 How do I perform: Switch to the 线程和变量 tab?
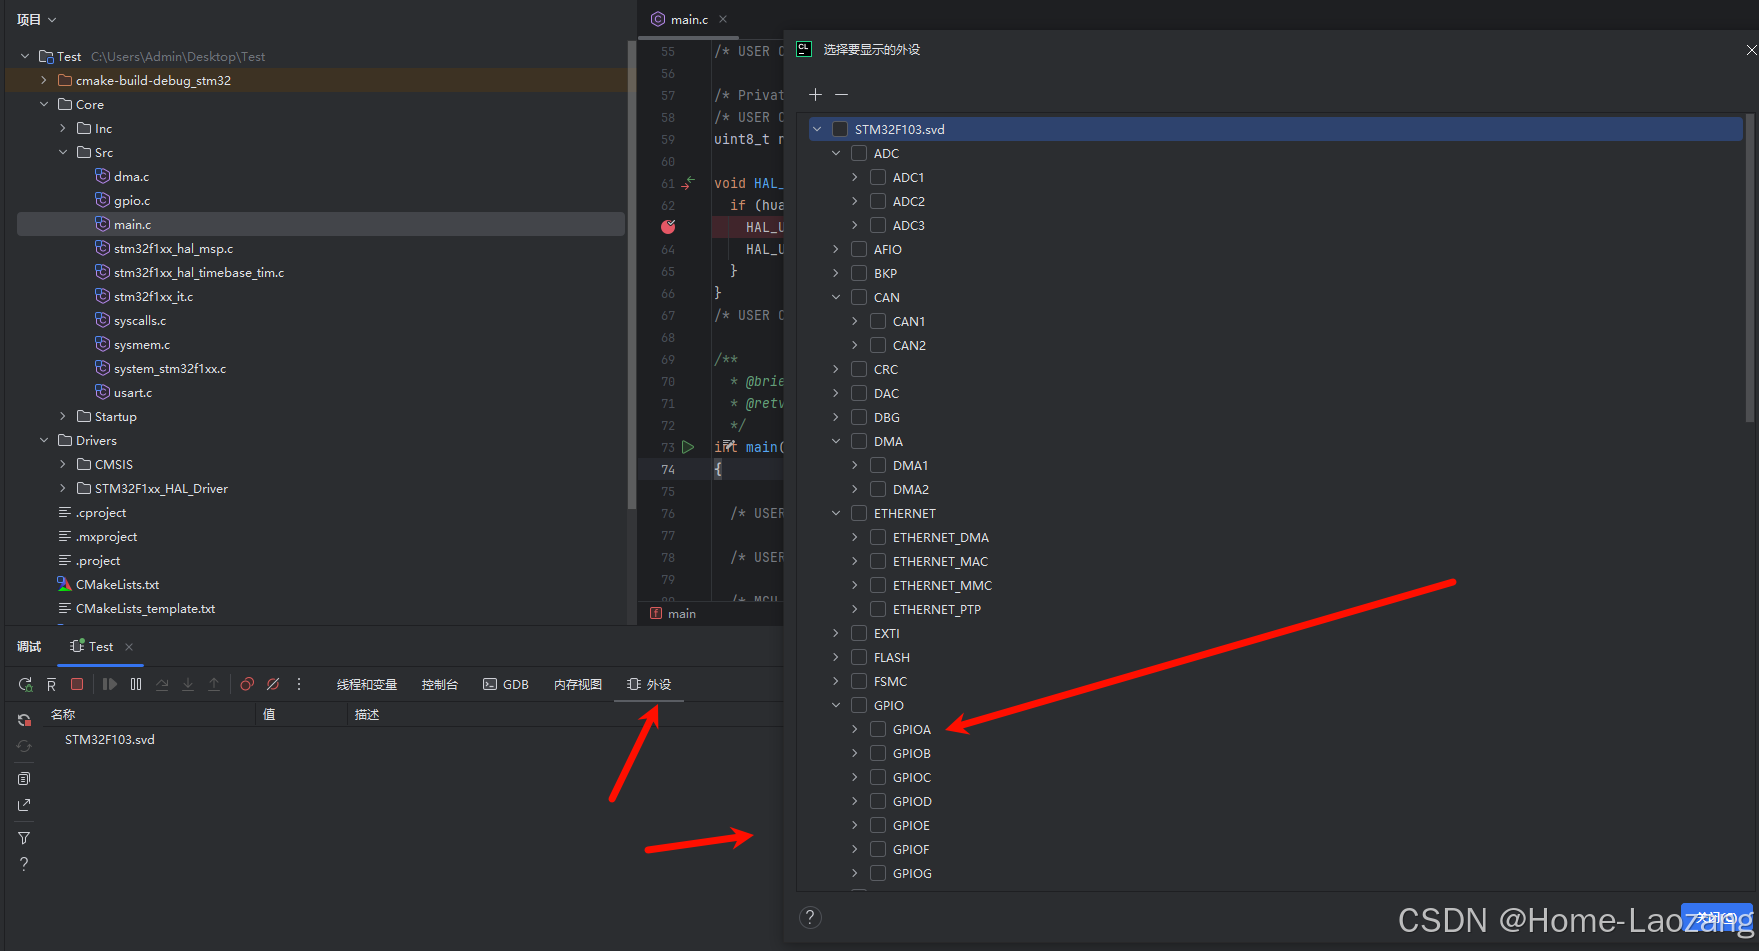click(x=367, y=684)
